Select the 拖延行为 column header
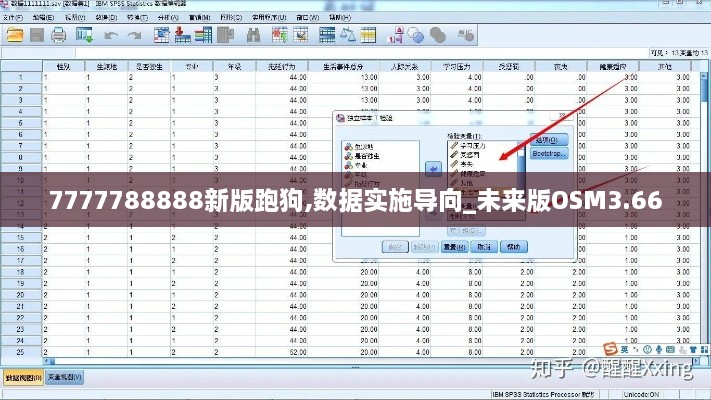 [282, 67]
